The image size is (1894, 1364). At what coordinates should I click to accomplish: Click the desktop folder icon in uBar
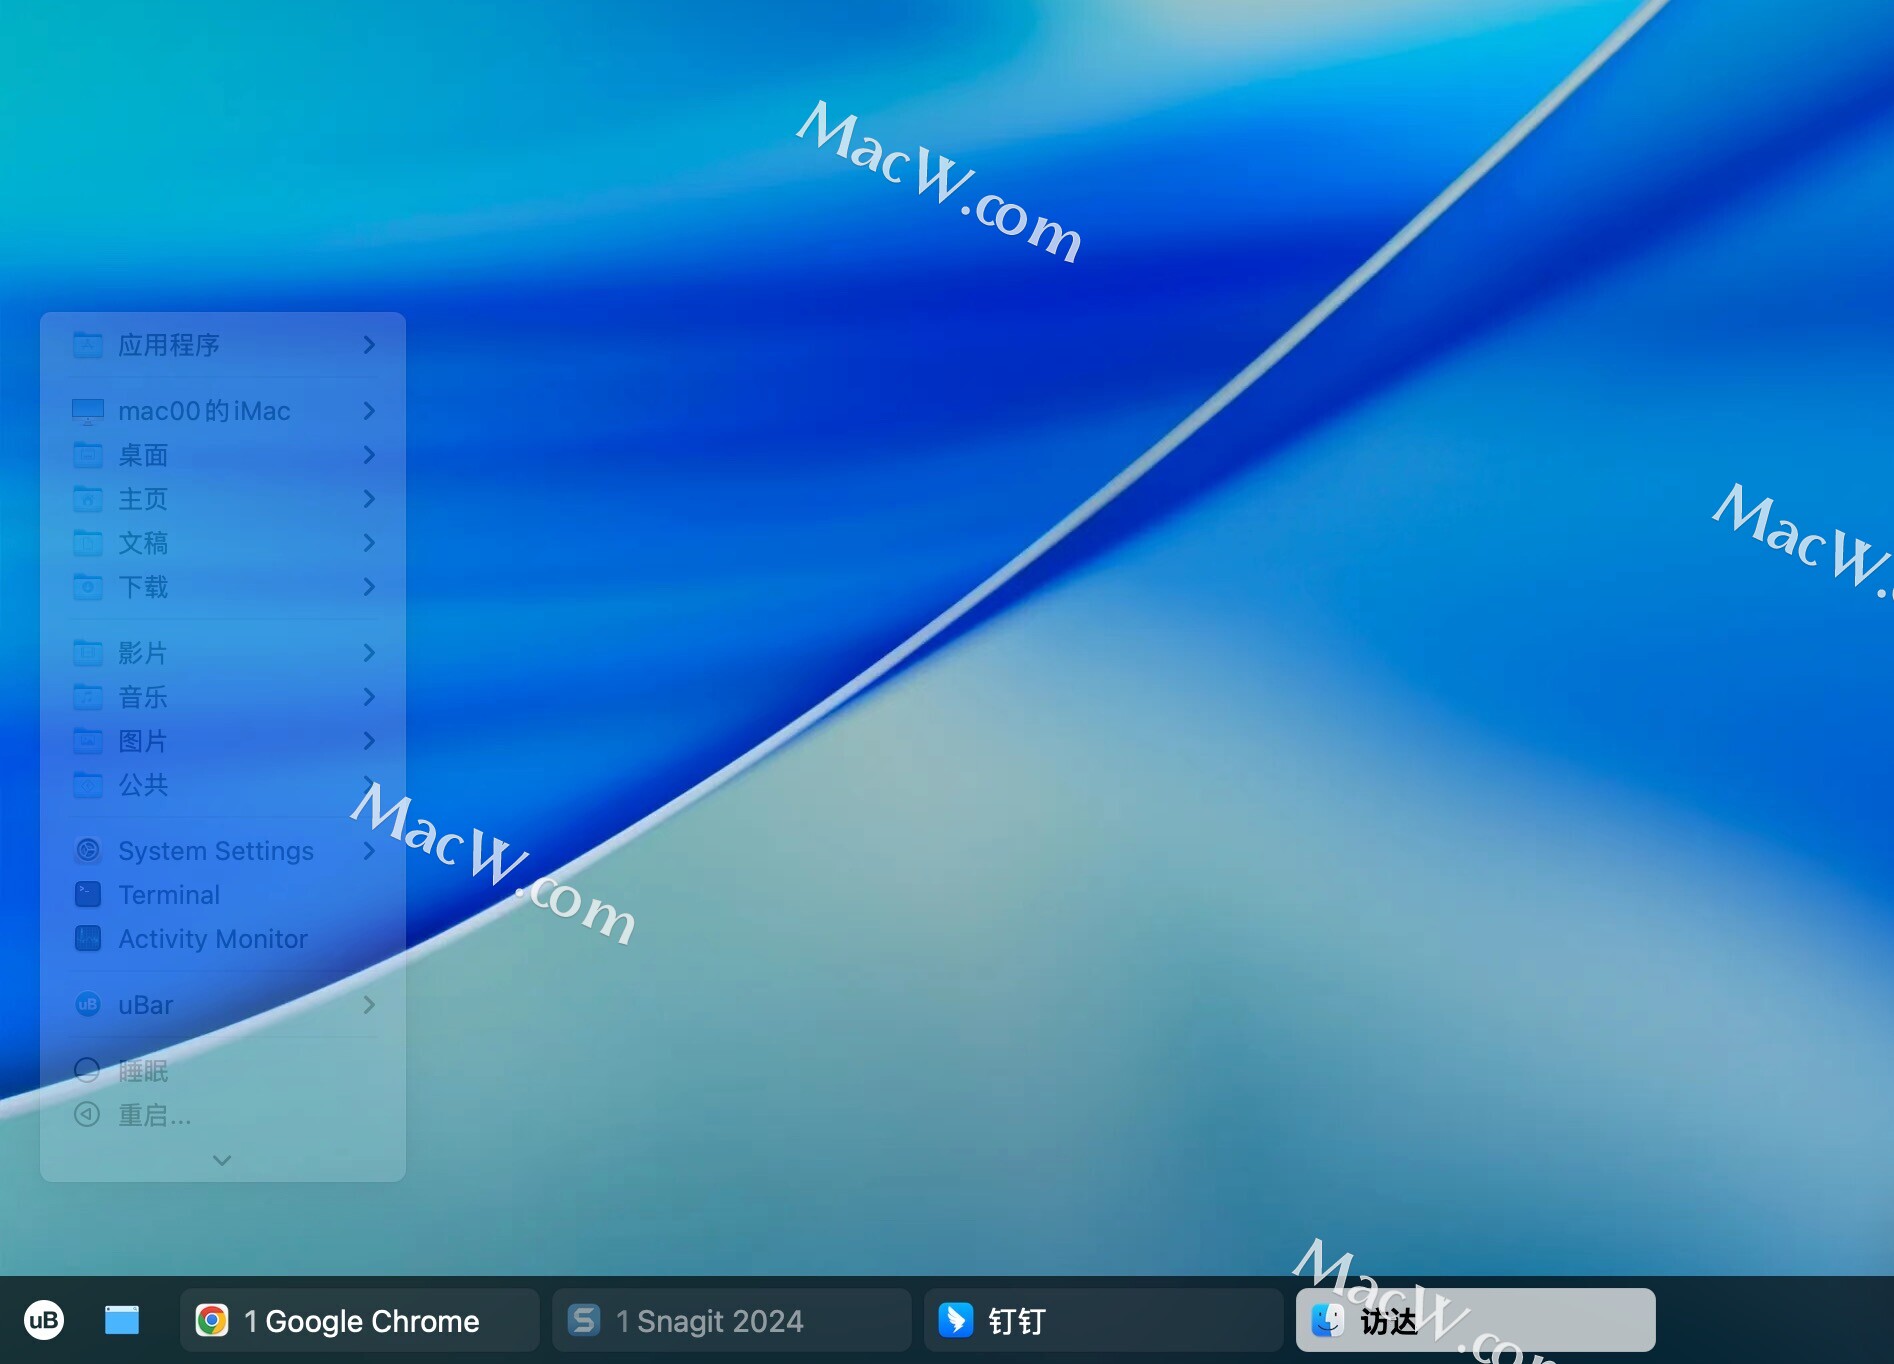(122, 1320)
